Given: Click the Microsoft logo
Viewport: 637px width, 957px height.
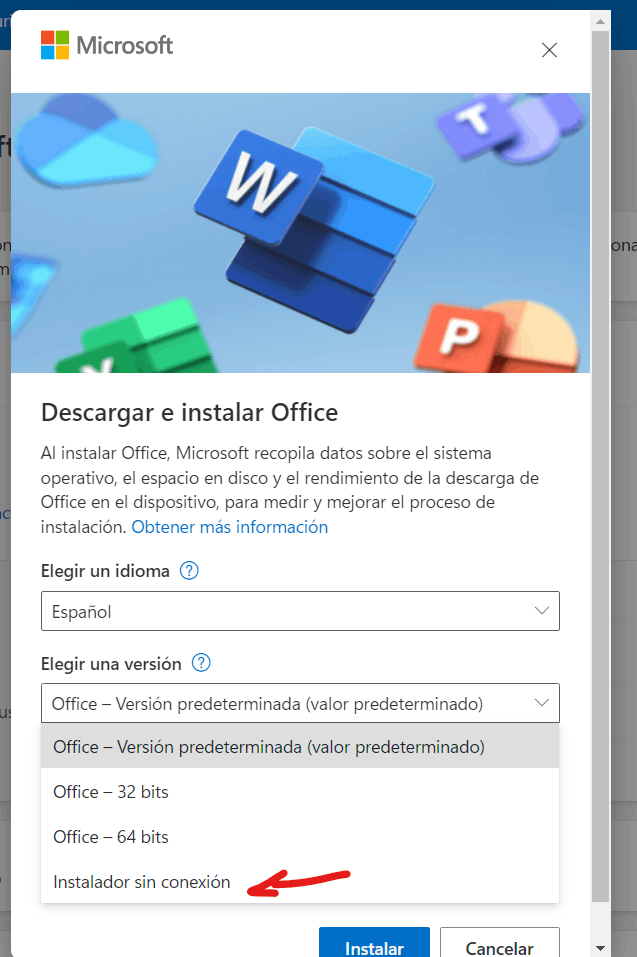Looking at the screenshot, I should (107, 45).
